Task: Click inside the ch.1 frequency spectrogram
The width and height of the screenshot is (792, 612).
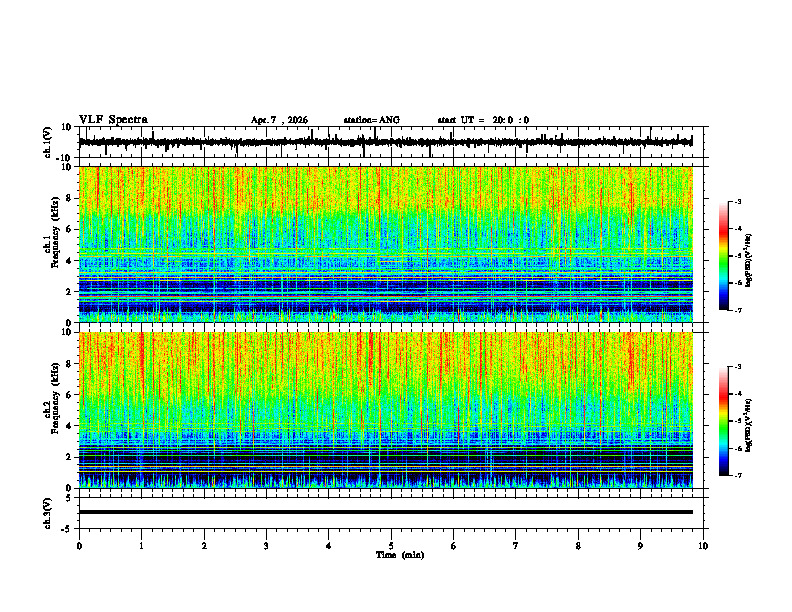Action: coord(385,244)
